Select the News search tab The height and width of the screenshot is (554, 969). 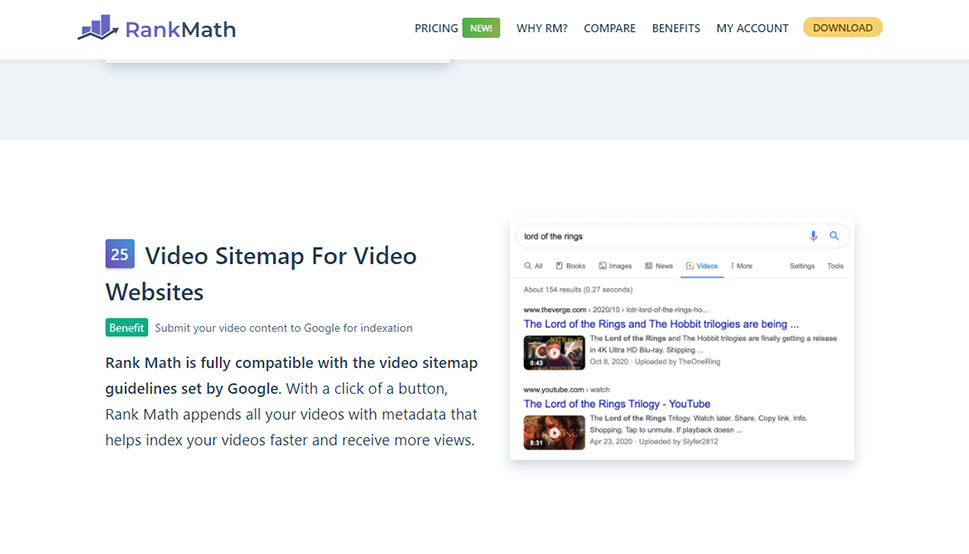(659, 266)
